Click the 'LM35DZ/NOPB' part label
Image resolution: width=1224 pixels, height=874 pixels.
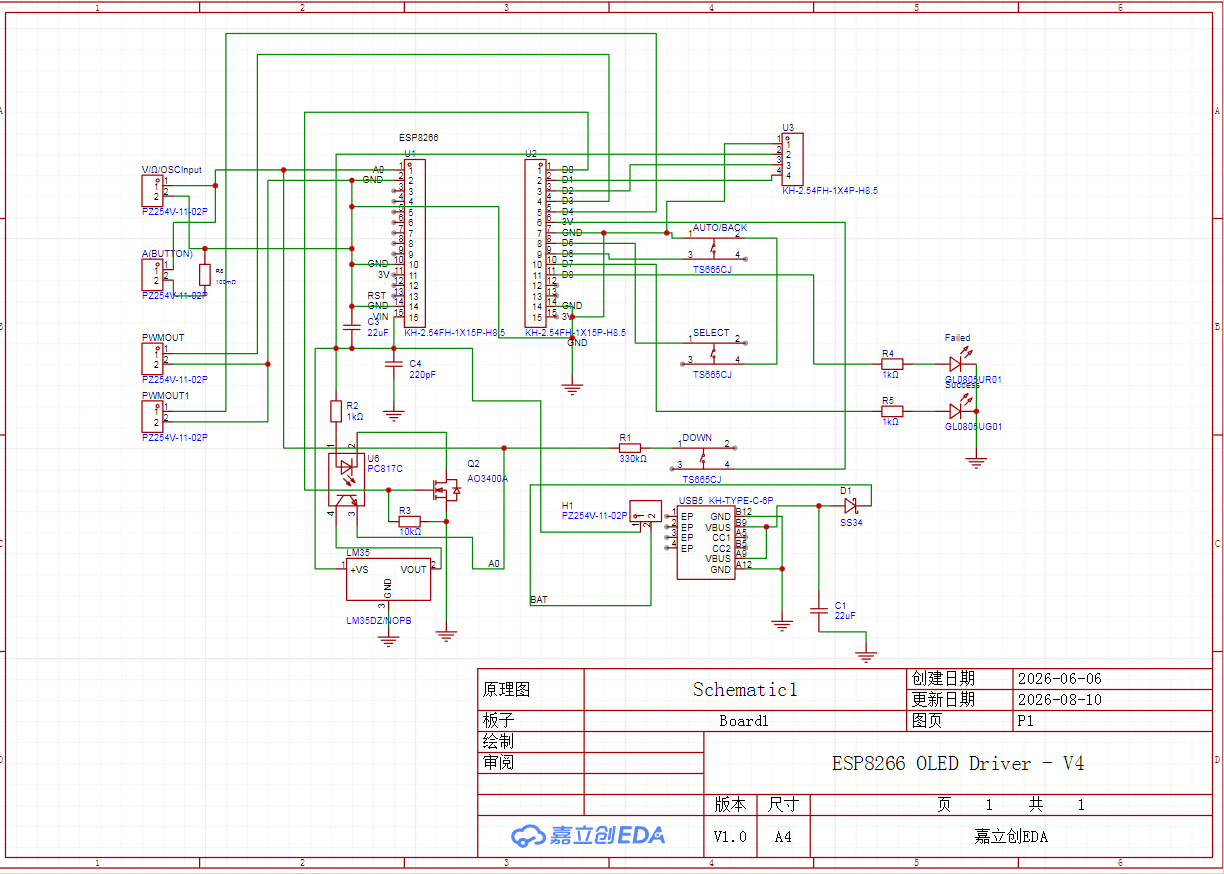tap(379, 621)
